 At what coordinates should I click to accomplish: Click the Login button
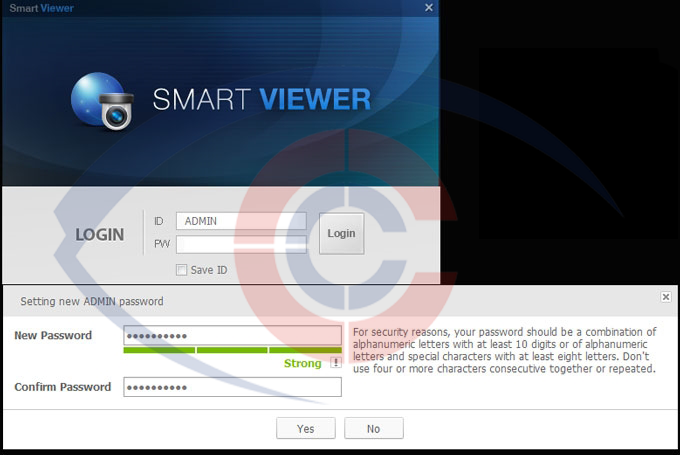(341, 233)
